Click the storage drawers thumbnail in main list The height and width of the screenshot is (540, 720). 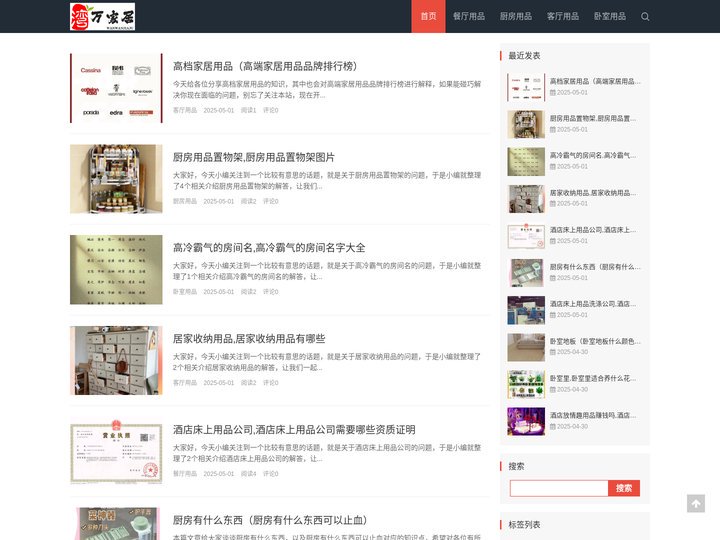pyautogui.click(x=116, y=360)
